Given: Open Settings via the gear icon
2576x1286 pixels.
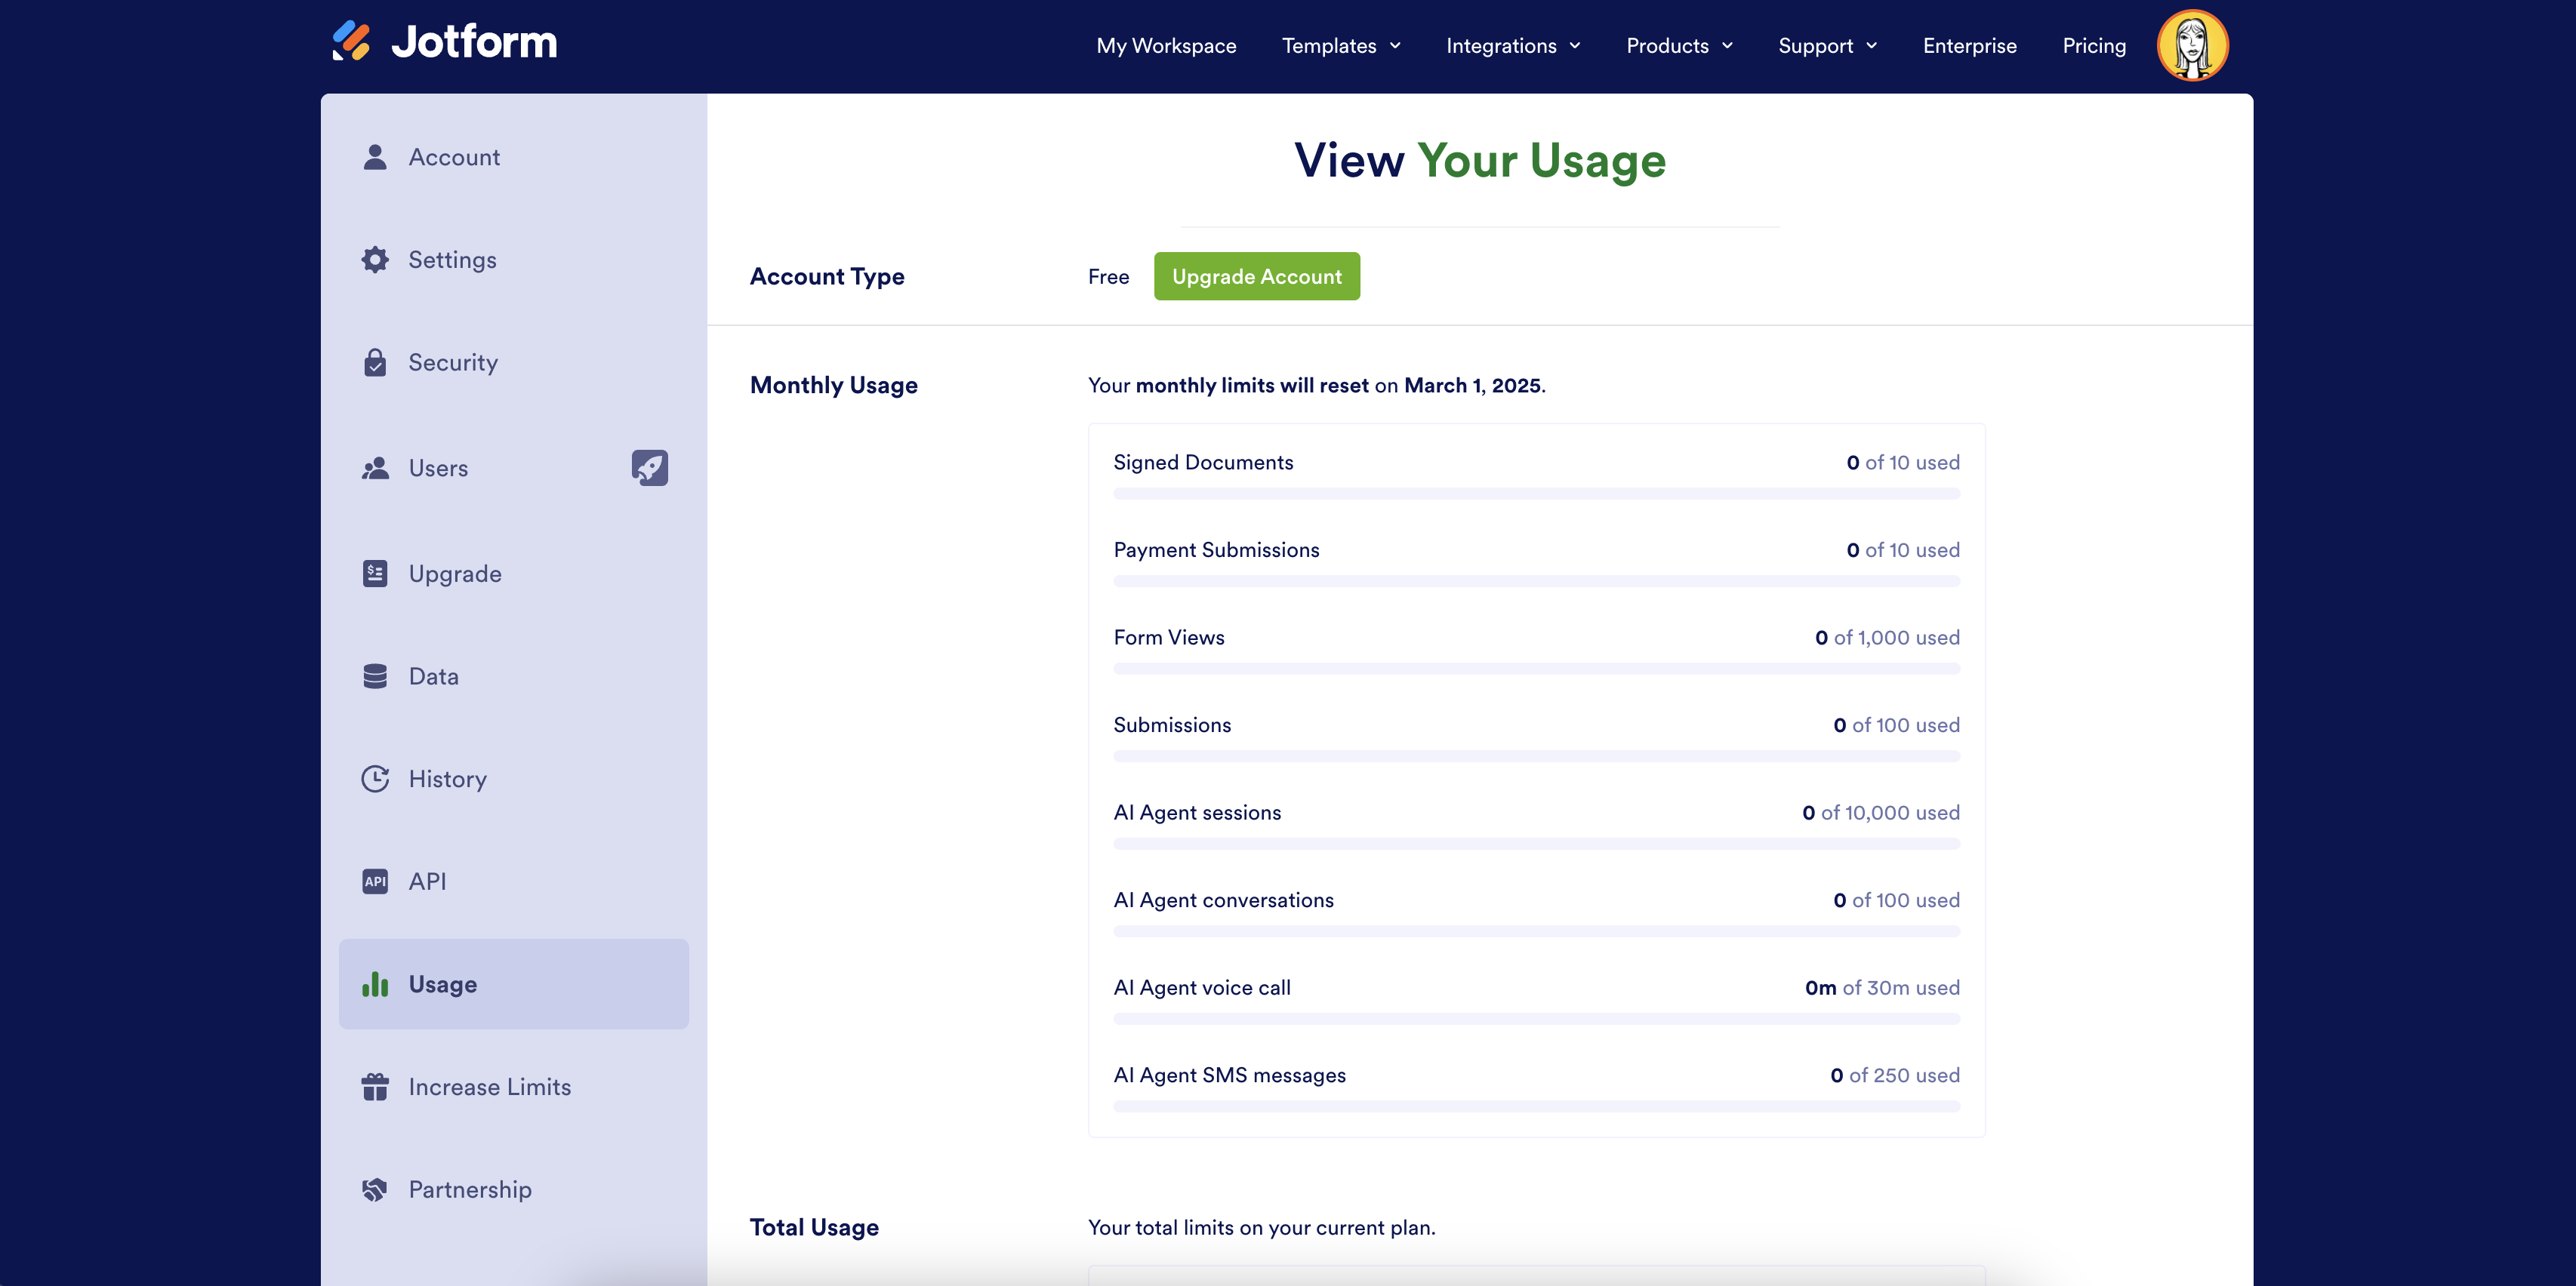Looking at the screenshot, I should (375, 260).
